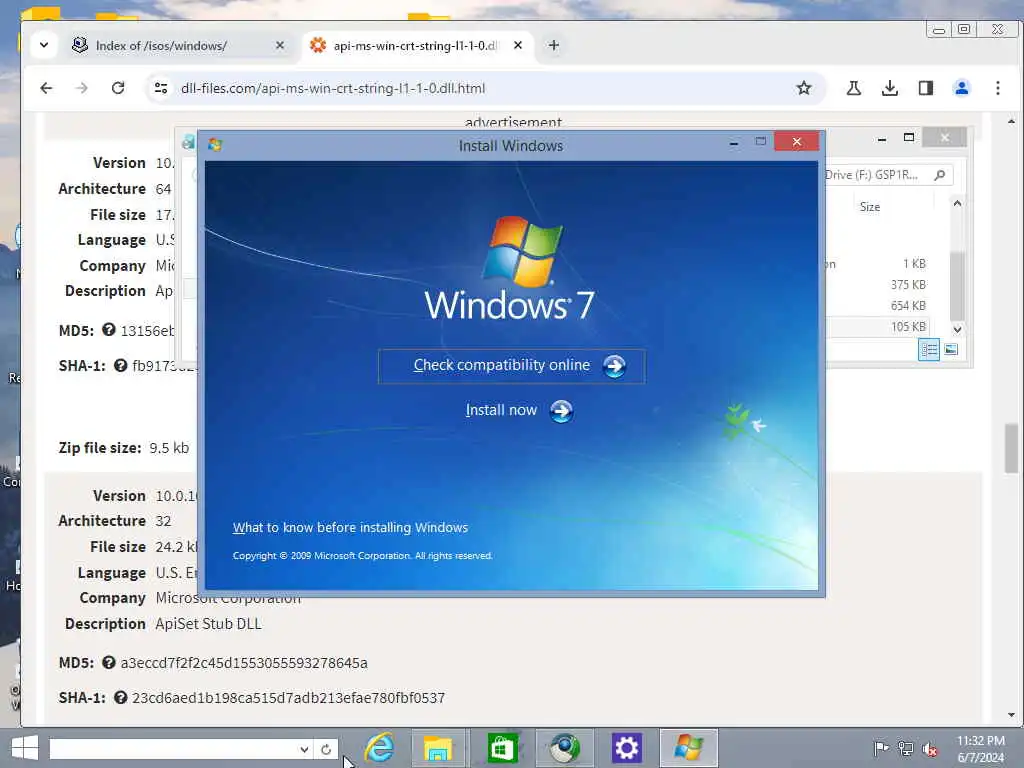
Task: Expand Chrome tab search dropdown
Action: 44,45
